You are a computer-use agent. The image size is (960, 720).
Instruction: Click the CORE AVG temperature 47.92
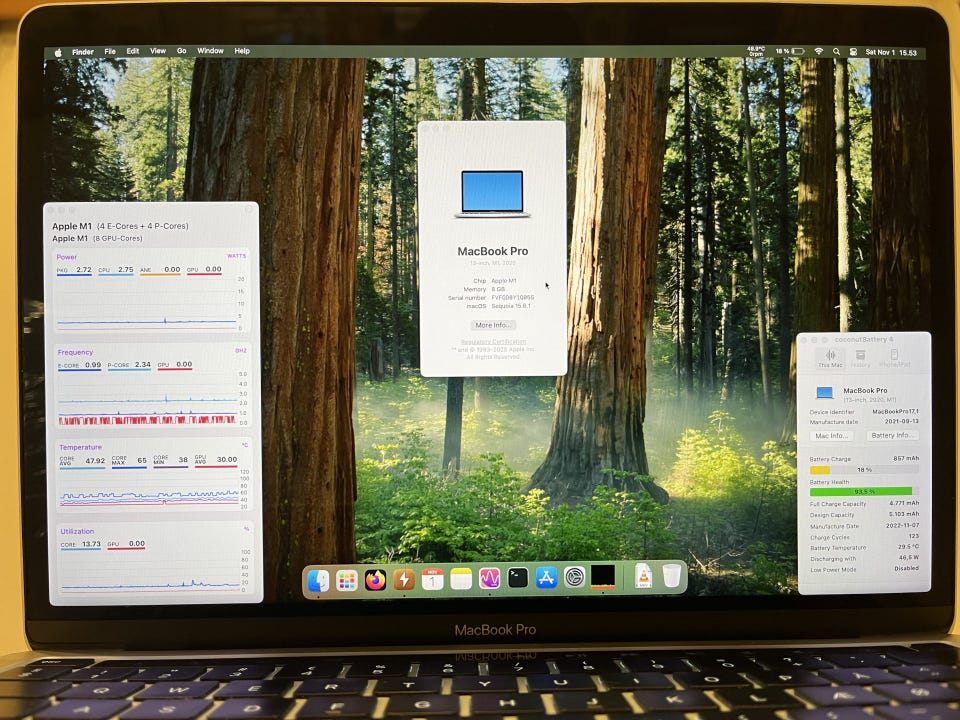coord(95,461)
